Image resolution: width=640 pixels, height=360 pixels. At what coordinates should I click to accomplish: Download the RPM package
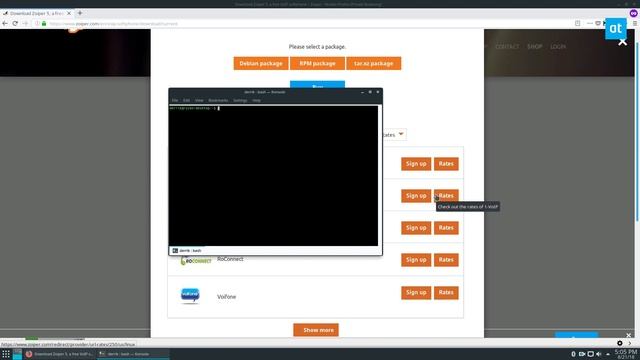coord(317,63)
